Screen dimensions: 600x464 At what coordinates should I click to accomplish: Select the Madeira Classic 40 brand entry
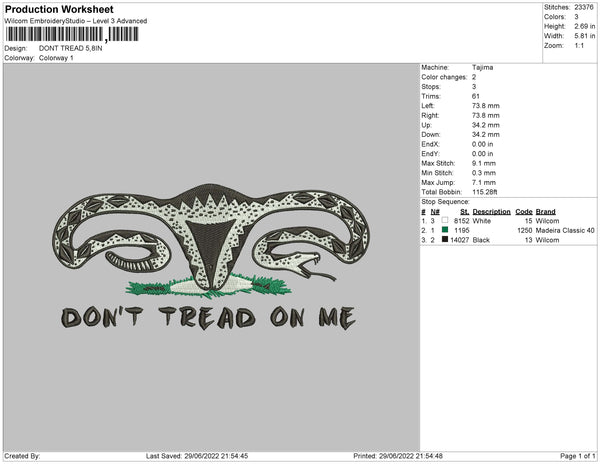565,230
